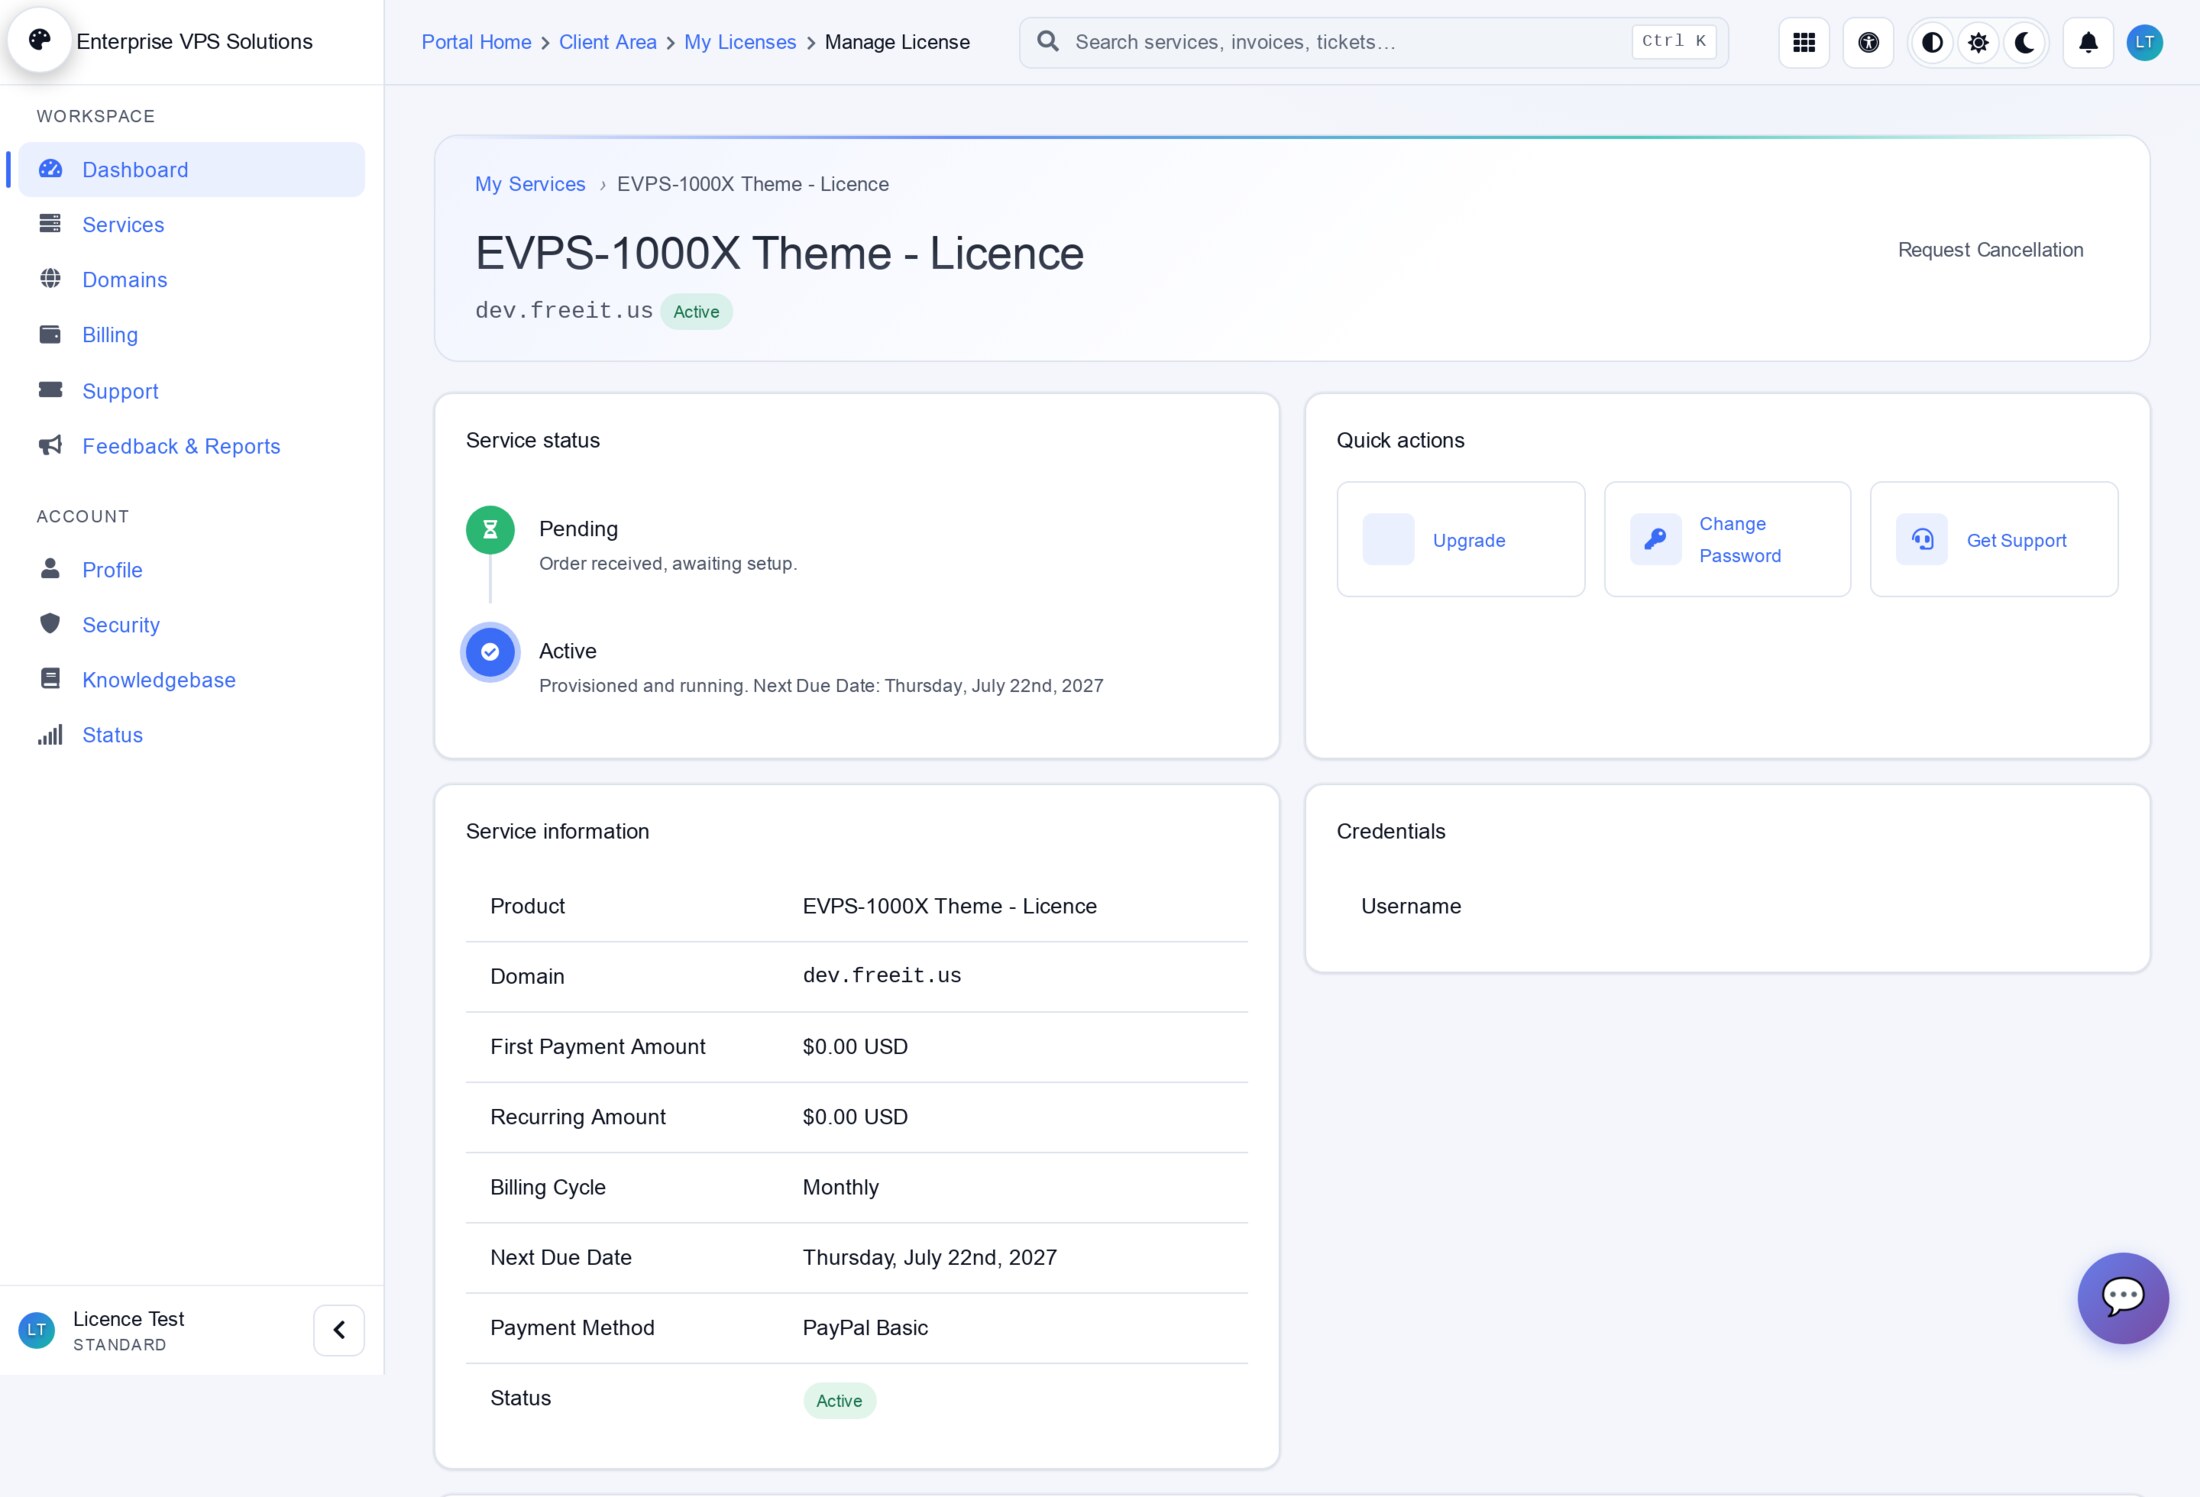Click the Status row Active badge
Screen dimensions: 2200x1497
point(839,1400)
